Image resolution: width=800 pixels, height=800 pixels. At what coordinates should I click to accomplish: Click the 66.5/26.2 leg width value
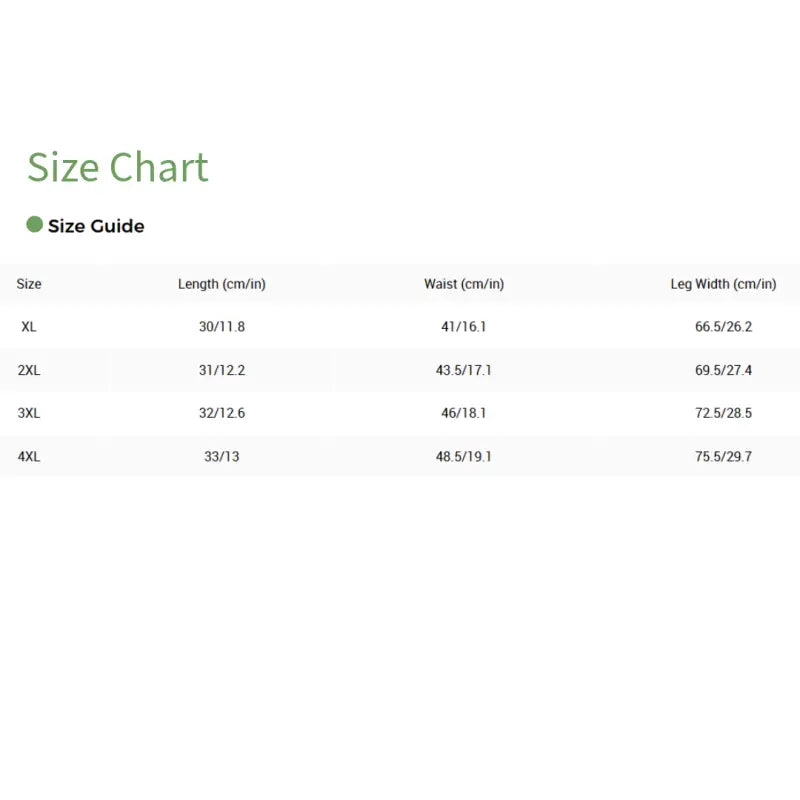(724, 327)
